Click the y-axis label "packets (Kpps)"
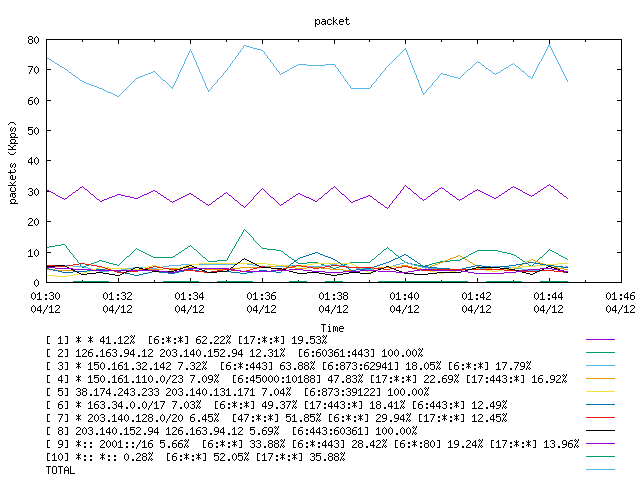This screenshot has width=640, height=480. click(13, 162)
